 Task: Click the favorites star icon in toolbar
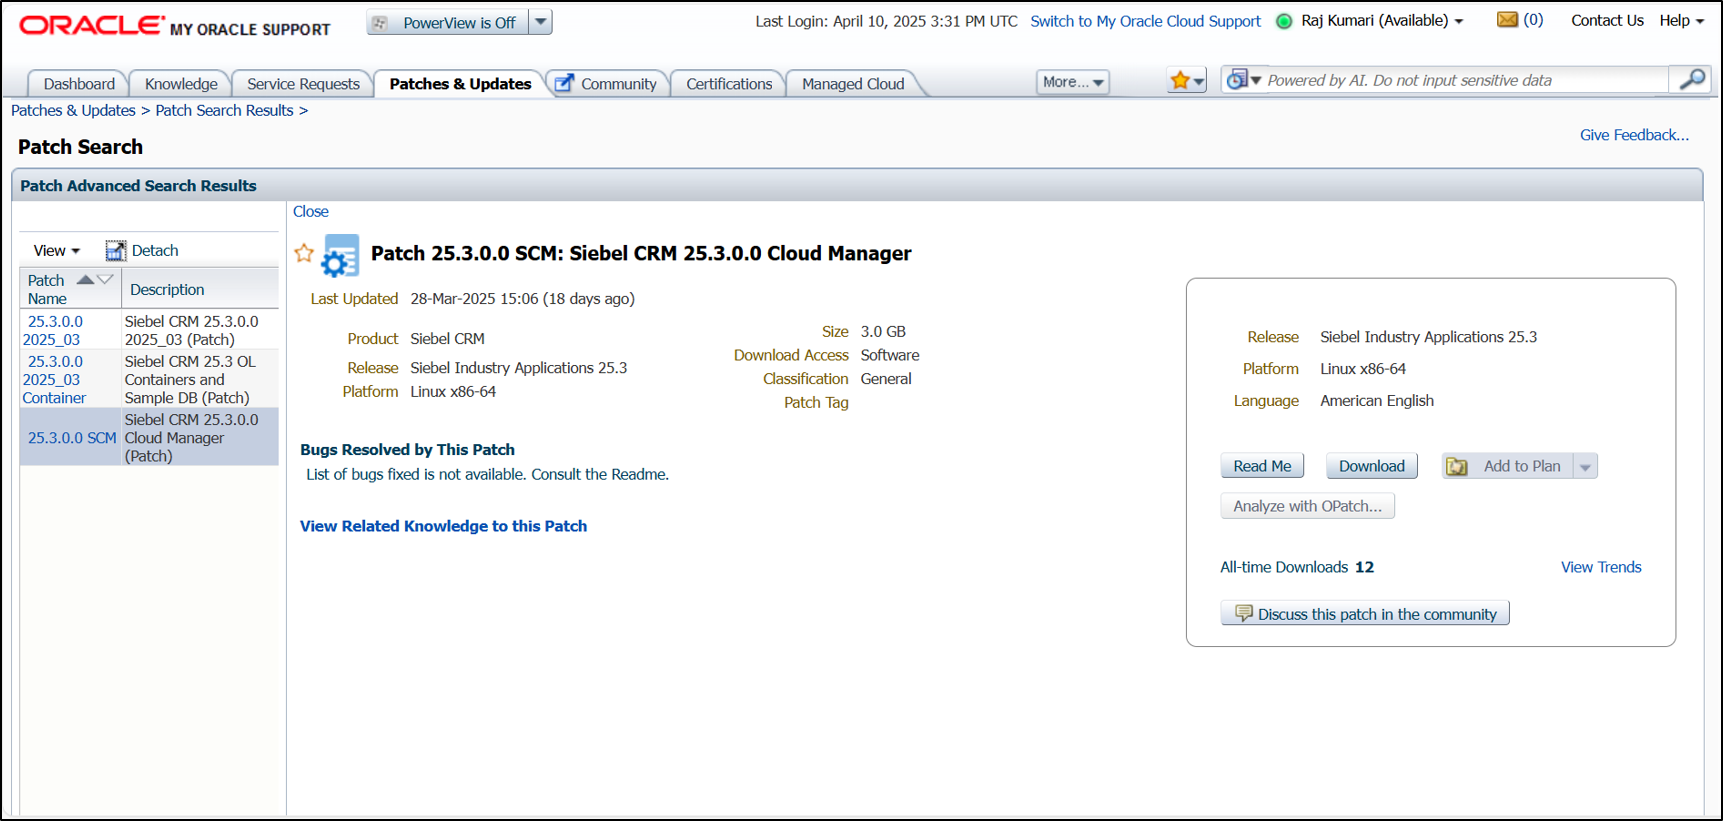tap(1180, 81)
